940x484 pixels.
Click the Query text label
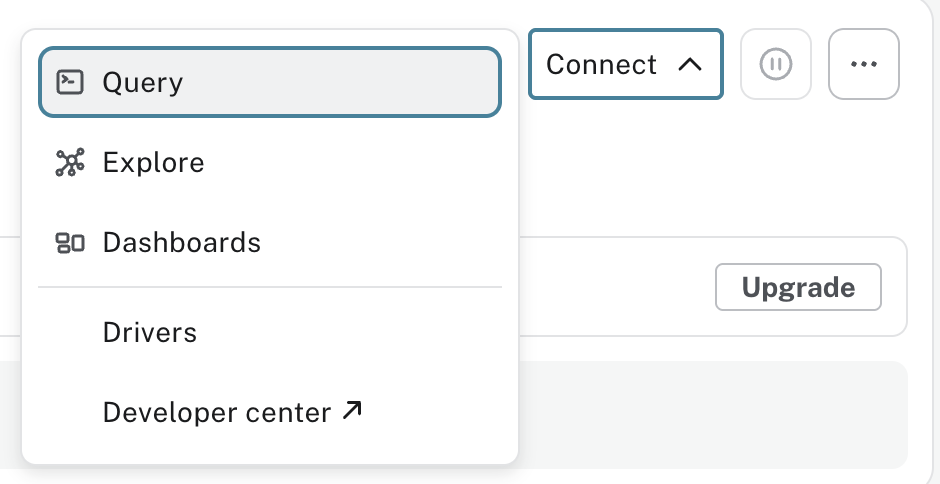143,82
